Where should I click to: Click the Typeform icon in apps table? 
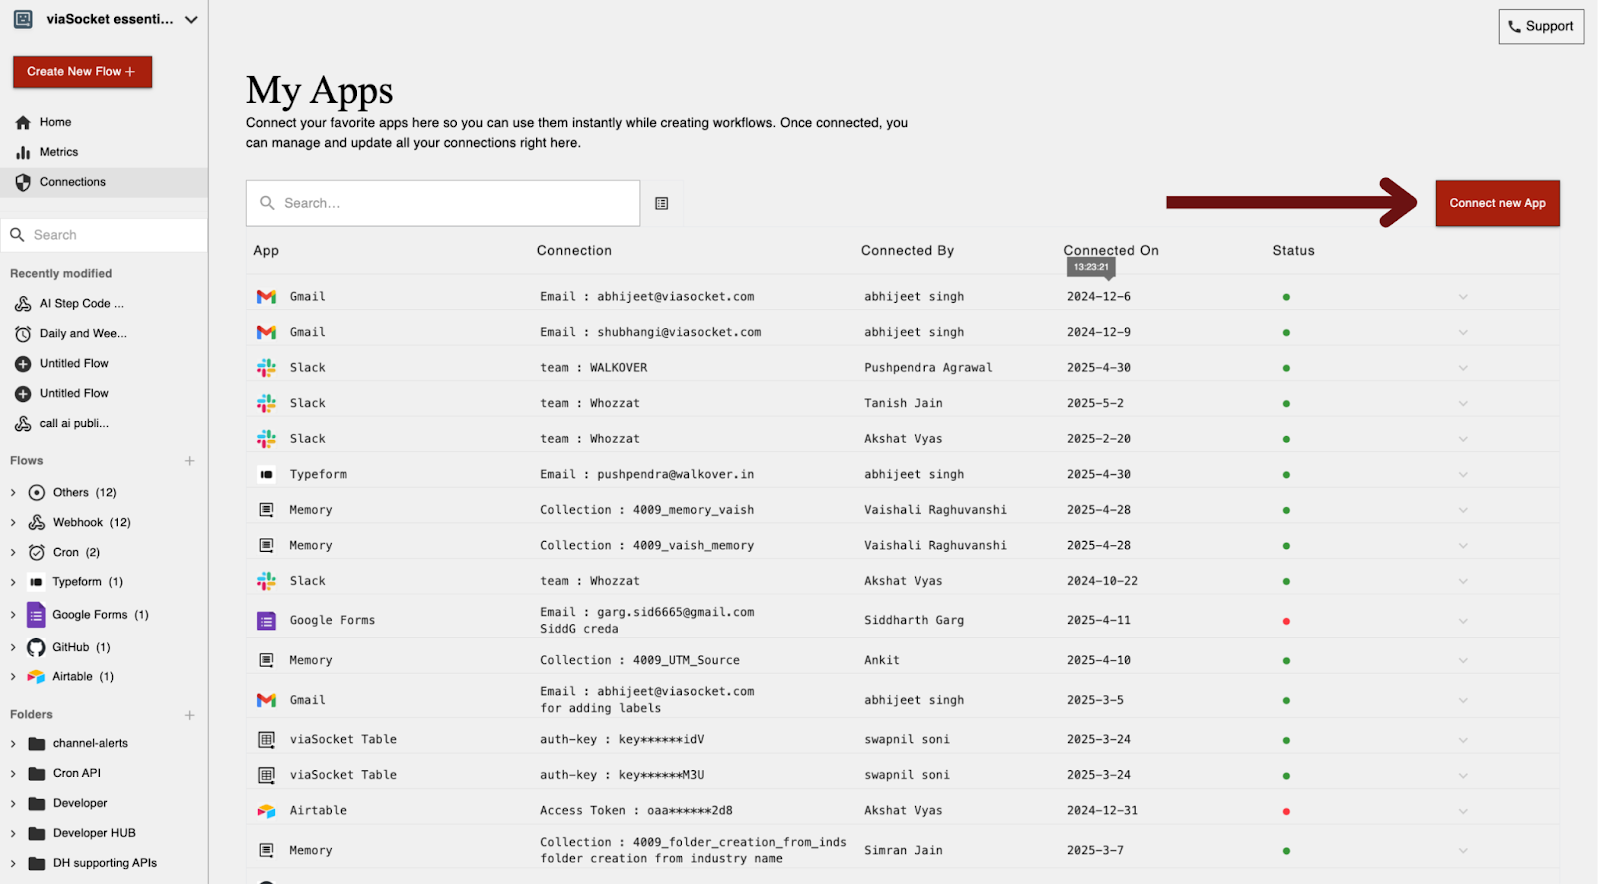pos(266,475)
